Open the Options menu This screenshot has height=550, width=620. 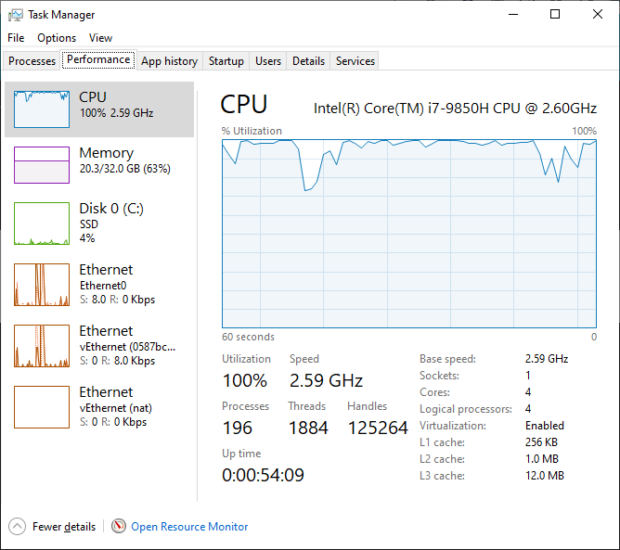click(57, 38)
